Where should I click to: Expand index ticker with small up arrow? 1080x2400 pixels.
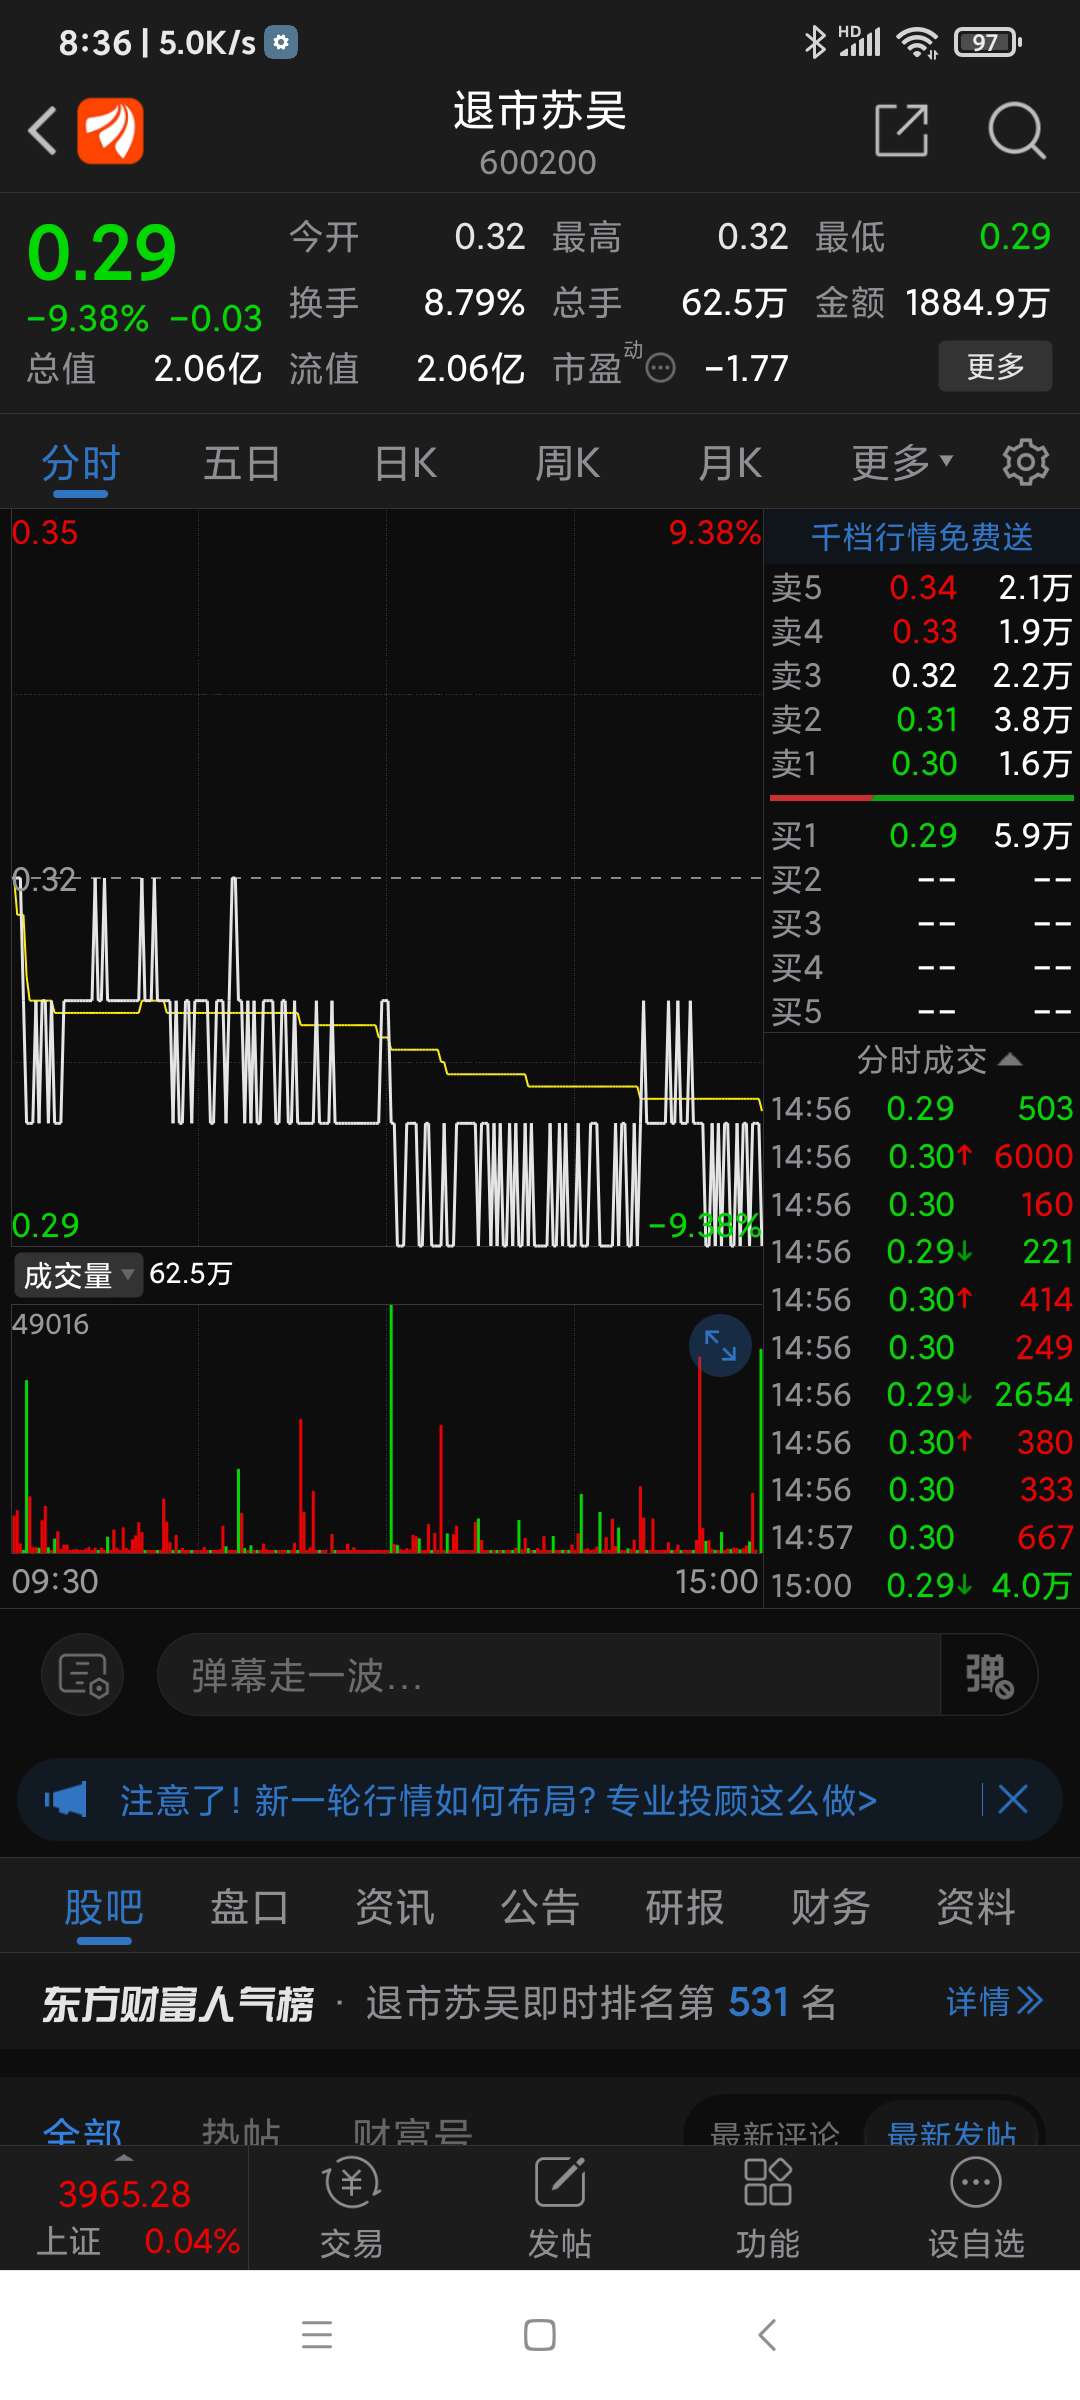point(124,2158)
